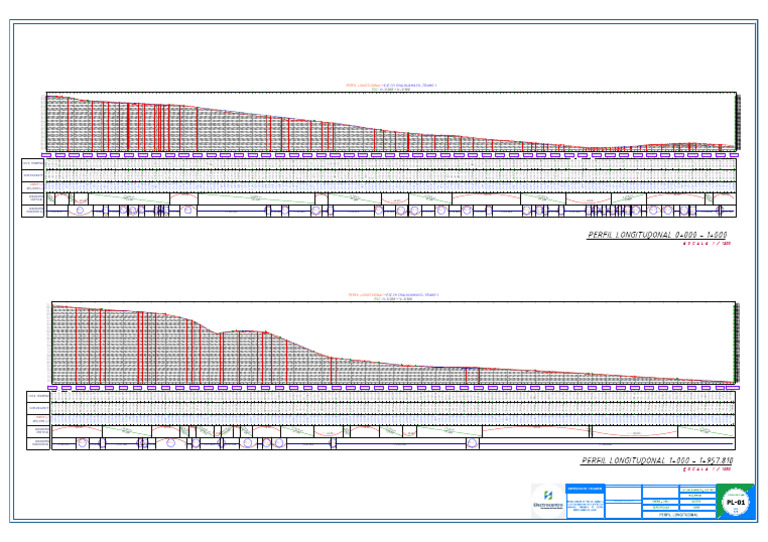Click the Electrocentro logo in the title block

pos(547,499)
